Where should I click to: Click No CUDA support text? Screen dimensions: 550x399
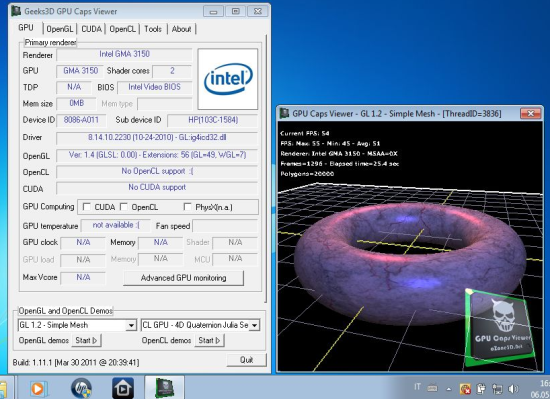pos(157,188)
